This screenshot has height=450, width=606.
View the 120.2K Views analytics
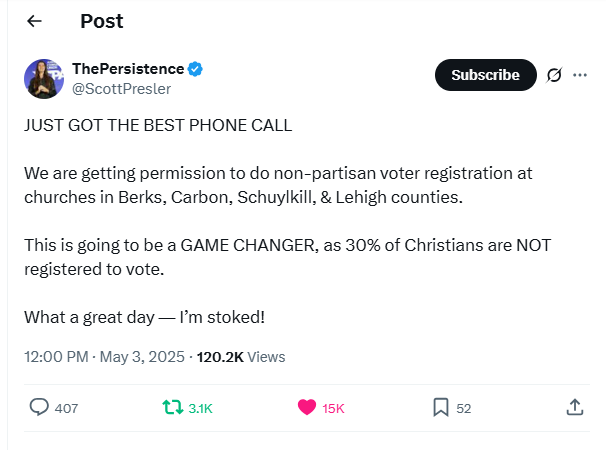[x=241, y=356]
